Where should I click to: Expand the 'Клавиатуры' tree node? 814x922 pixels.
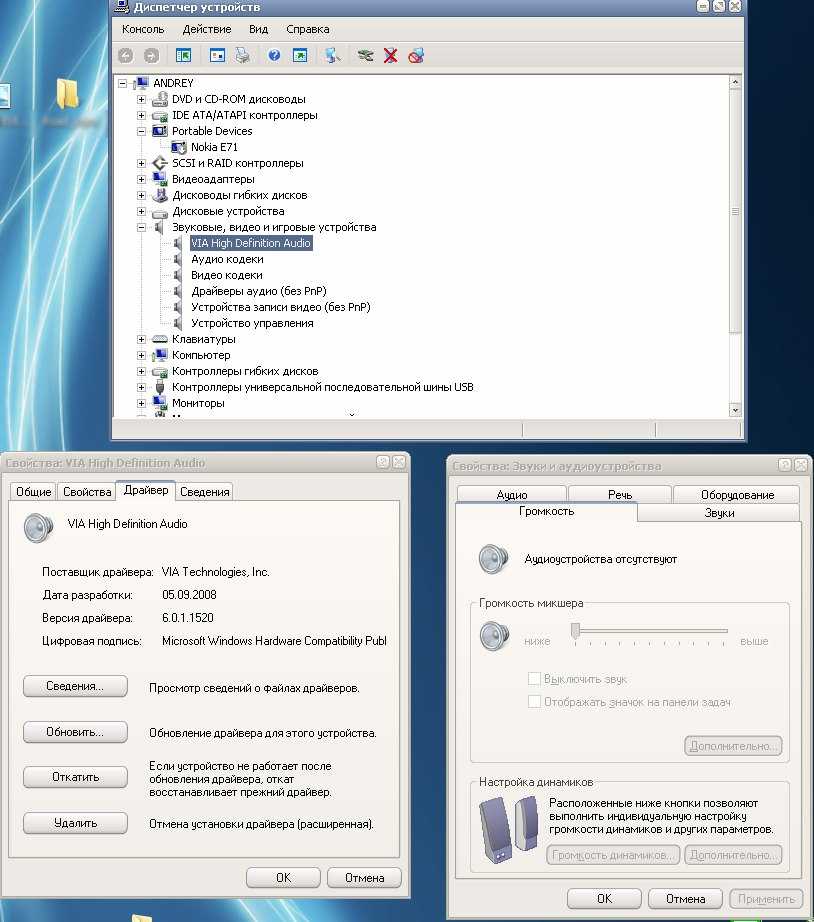pos(142,339)
